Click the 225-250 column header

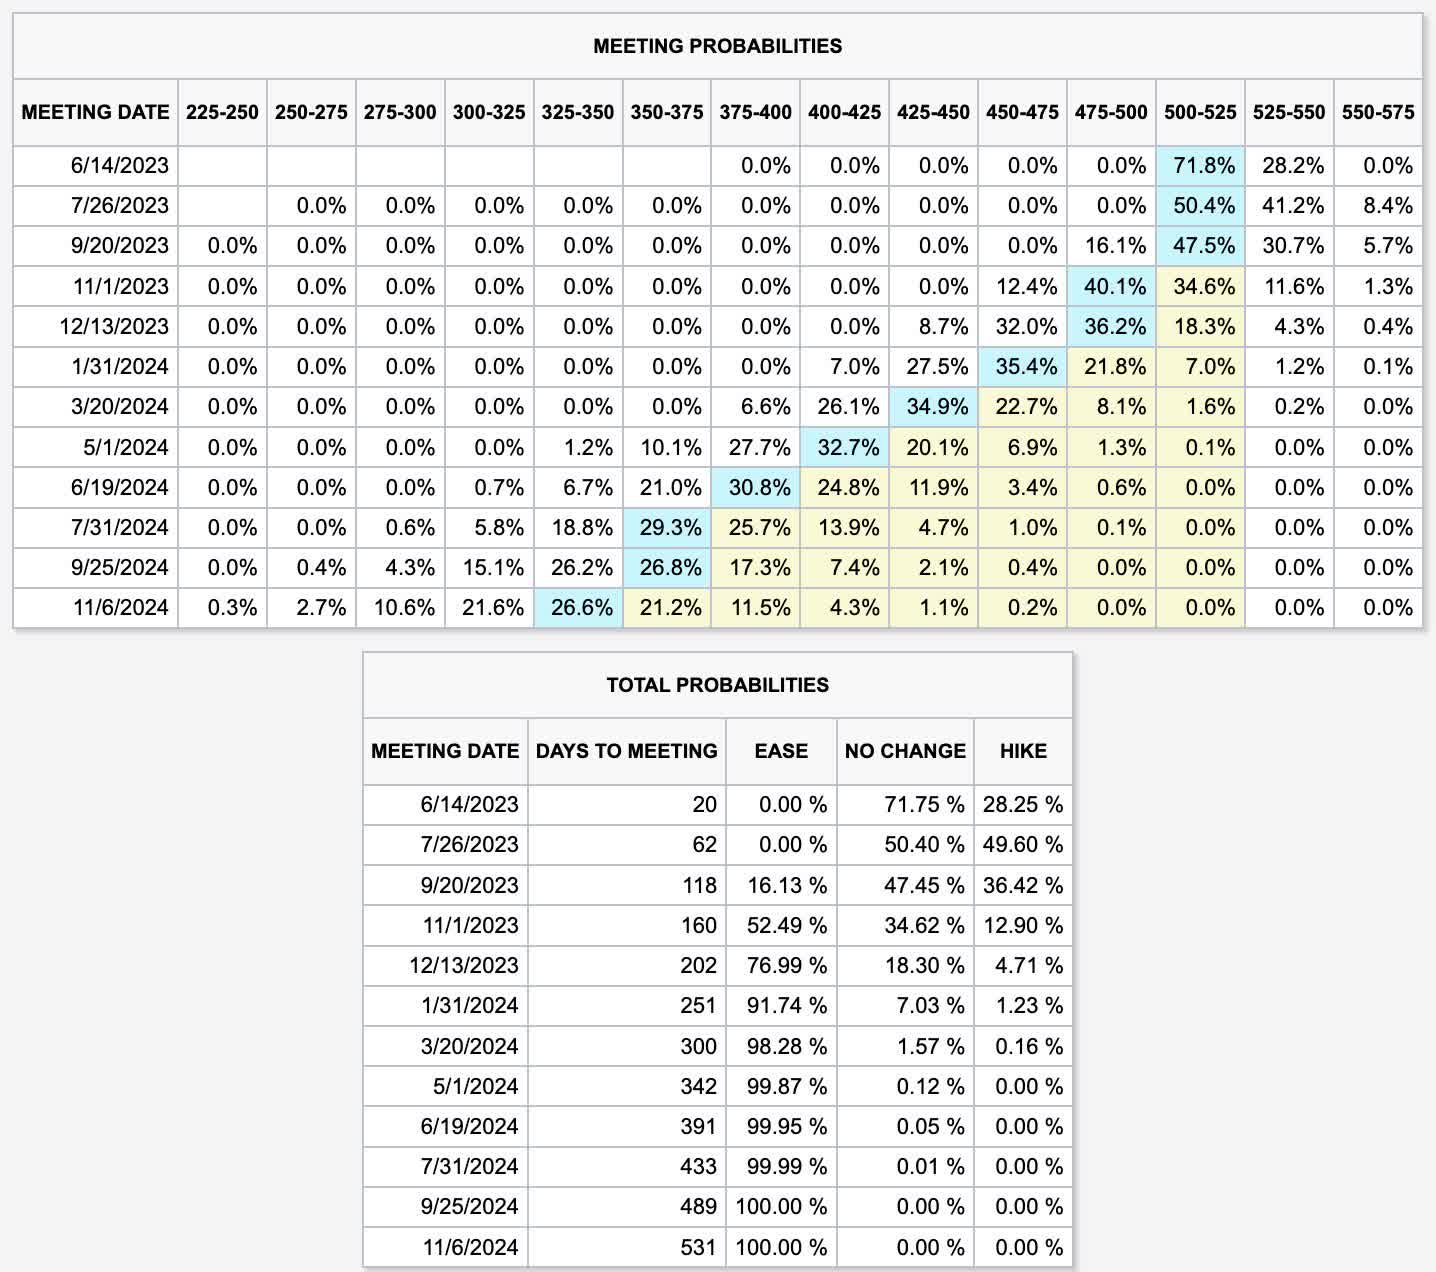(222, 112)
